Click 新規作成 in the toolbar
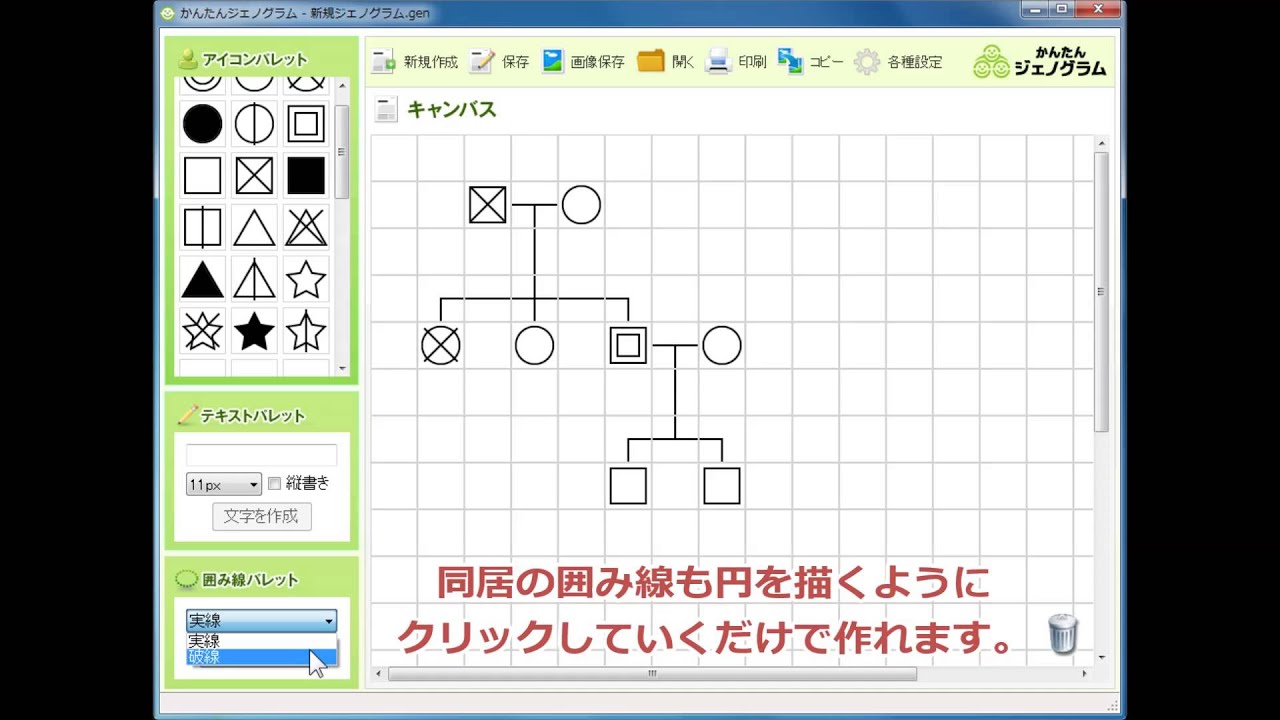 (x=415, y=62)
